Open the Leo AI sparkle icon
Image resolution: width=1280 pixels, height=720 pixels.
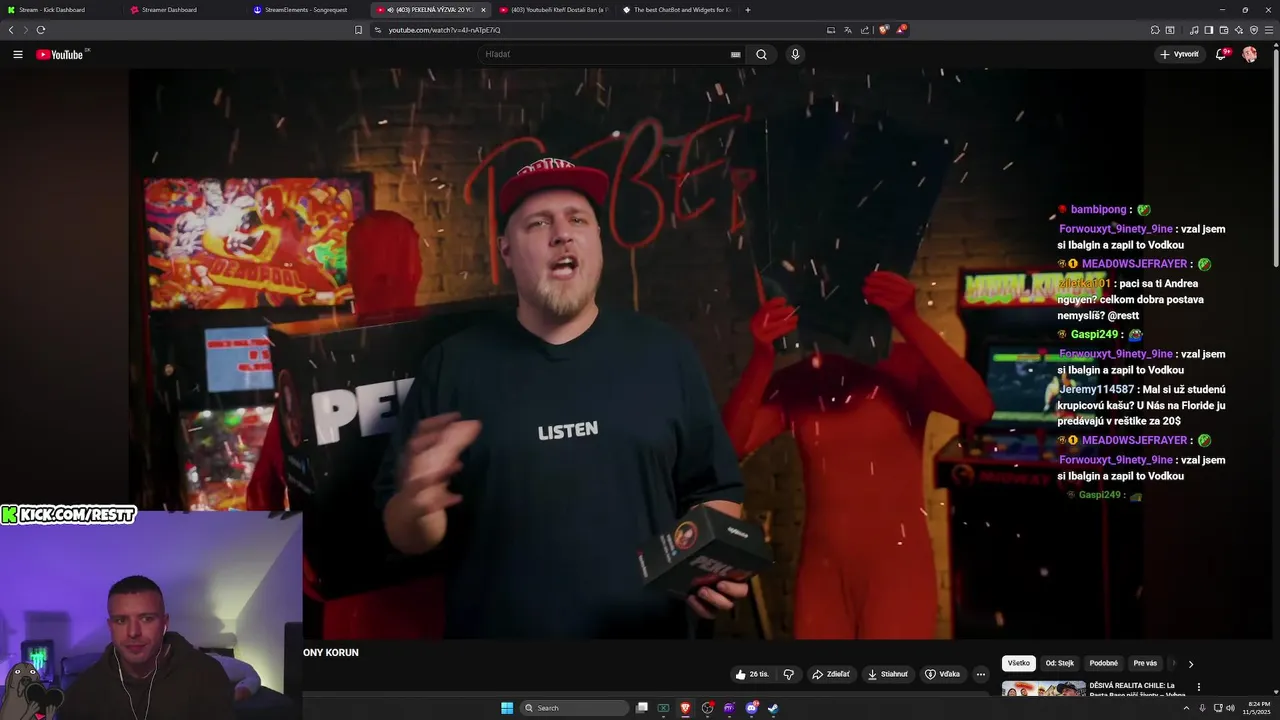(1239, 30)
